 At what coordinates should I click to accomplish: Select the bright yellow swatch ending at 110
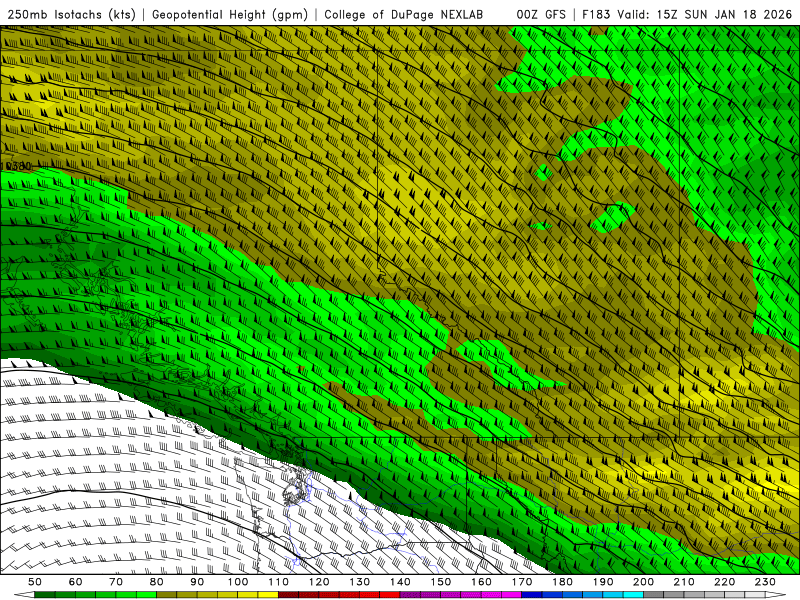click(268, 595)
